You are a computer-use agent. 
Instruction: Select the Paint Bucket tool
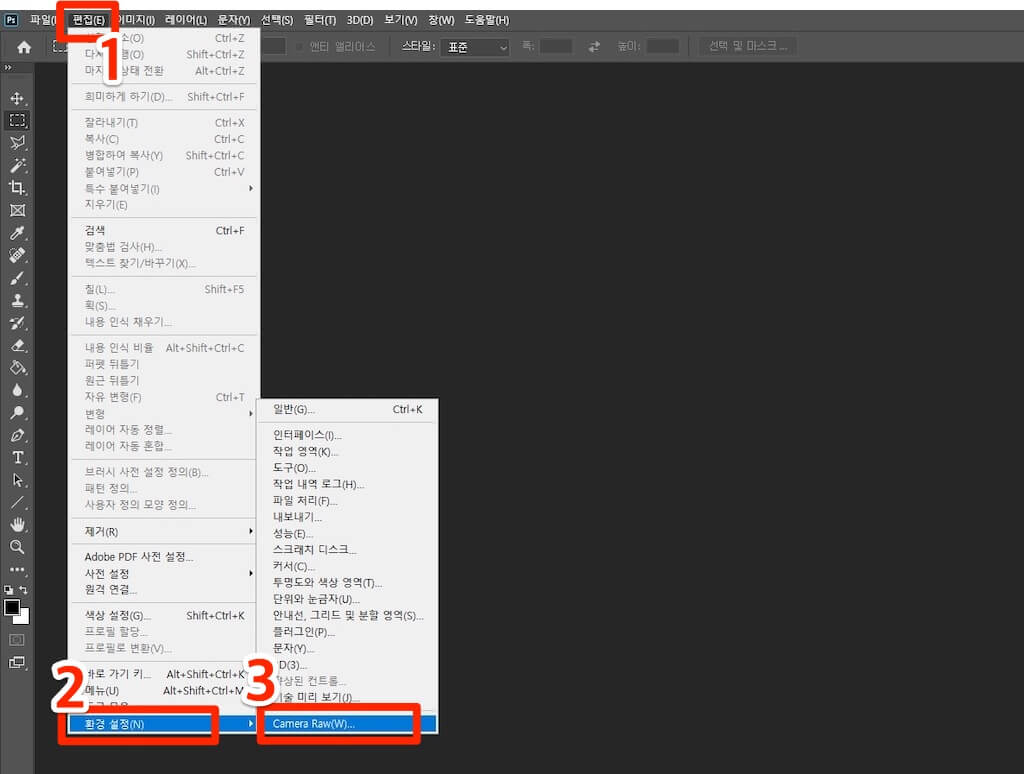(x=17, y=368)
